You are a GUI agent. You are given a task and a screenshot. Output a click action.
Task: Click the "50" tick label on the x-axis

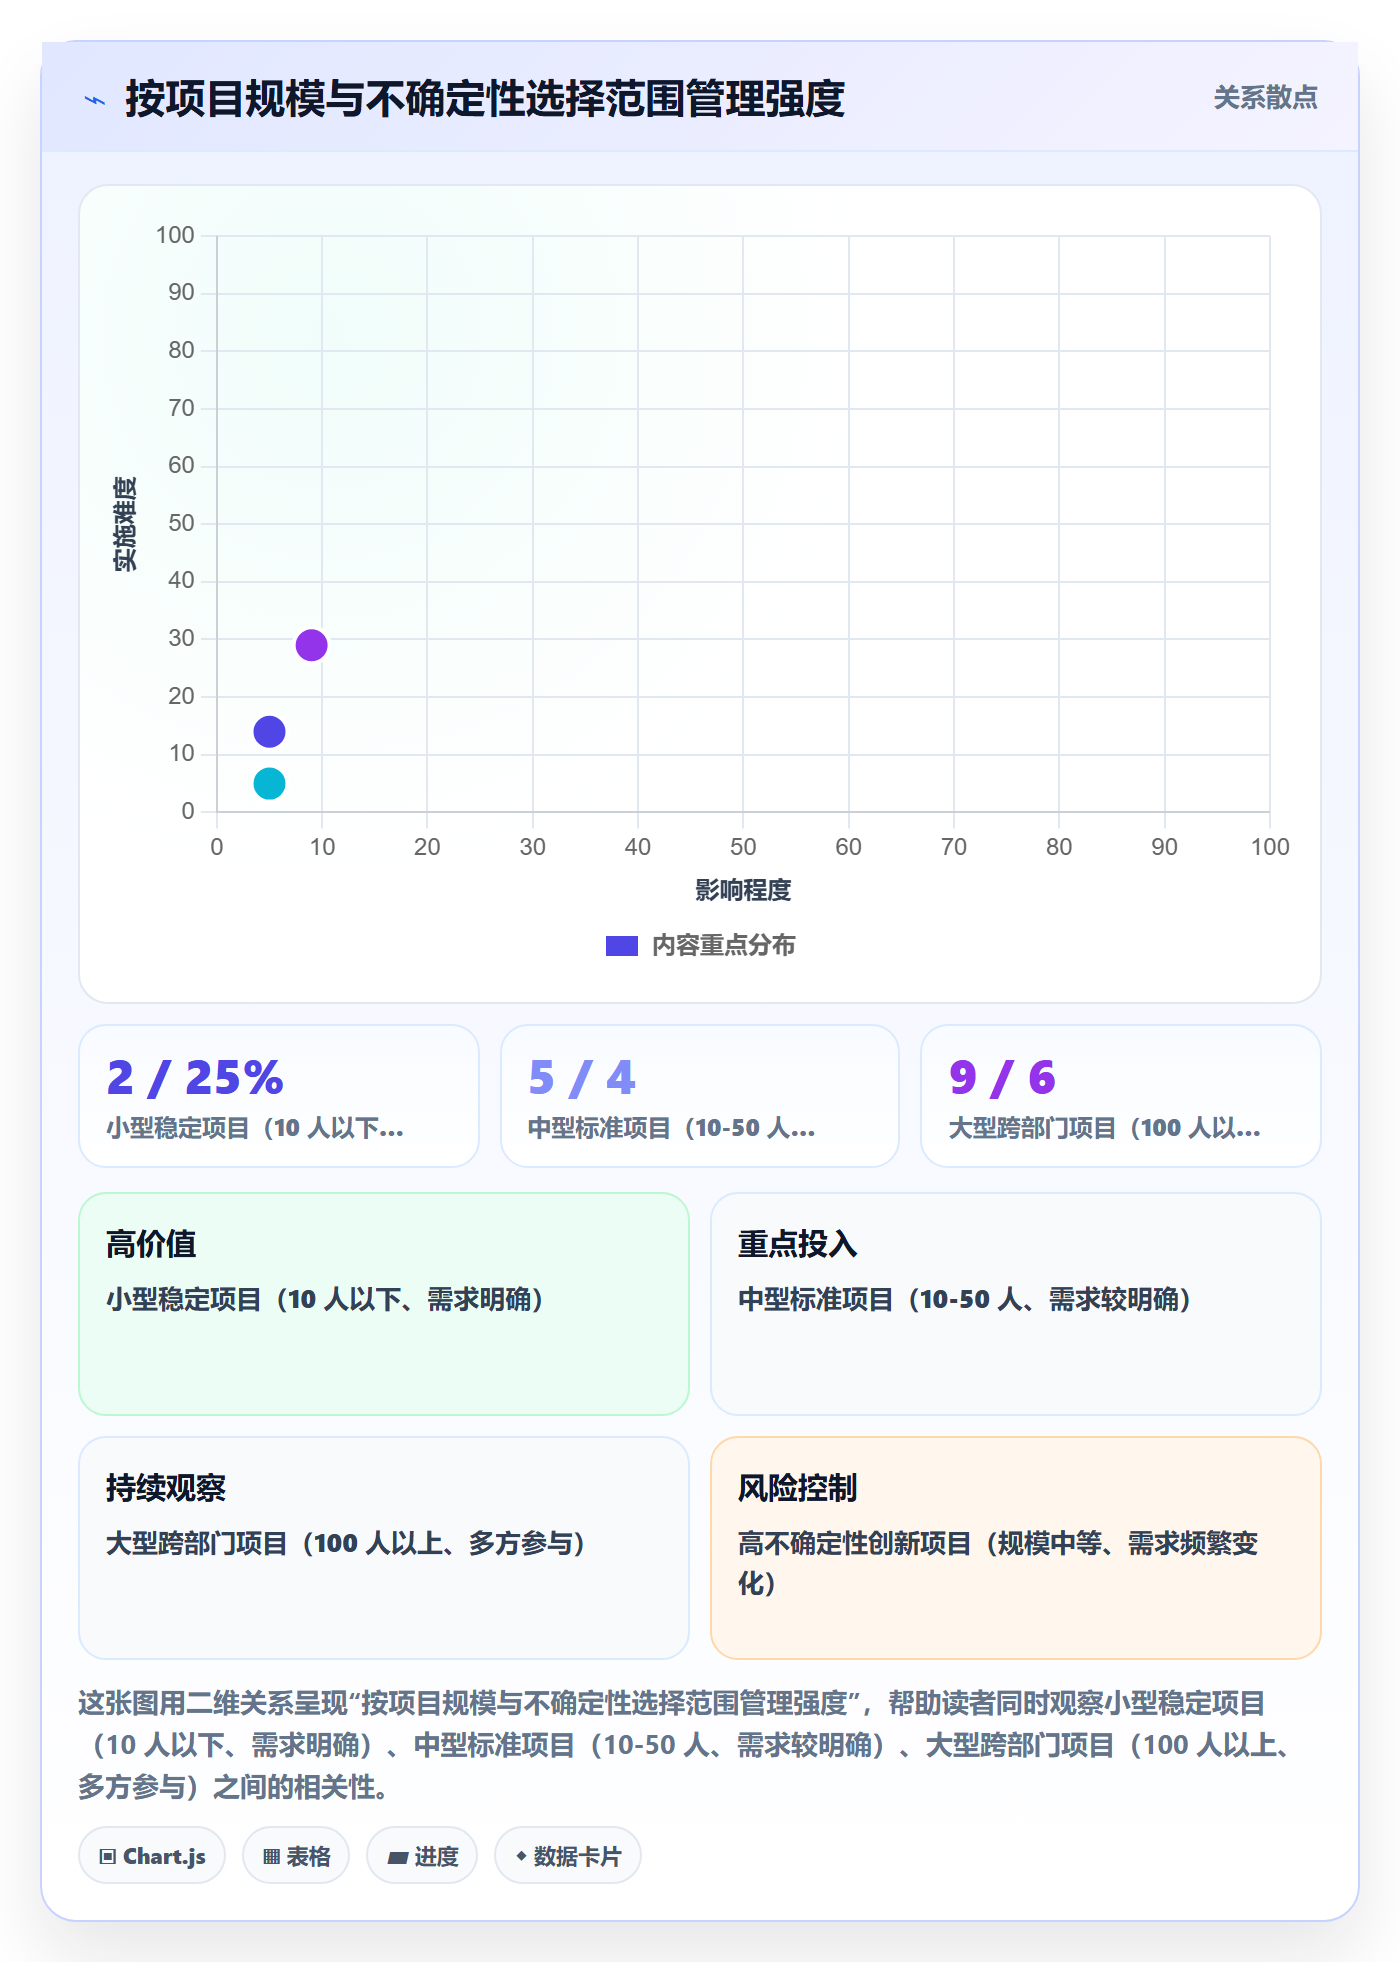coord(743,848)
